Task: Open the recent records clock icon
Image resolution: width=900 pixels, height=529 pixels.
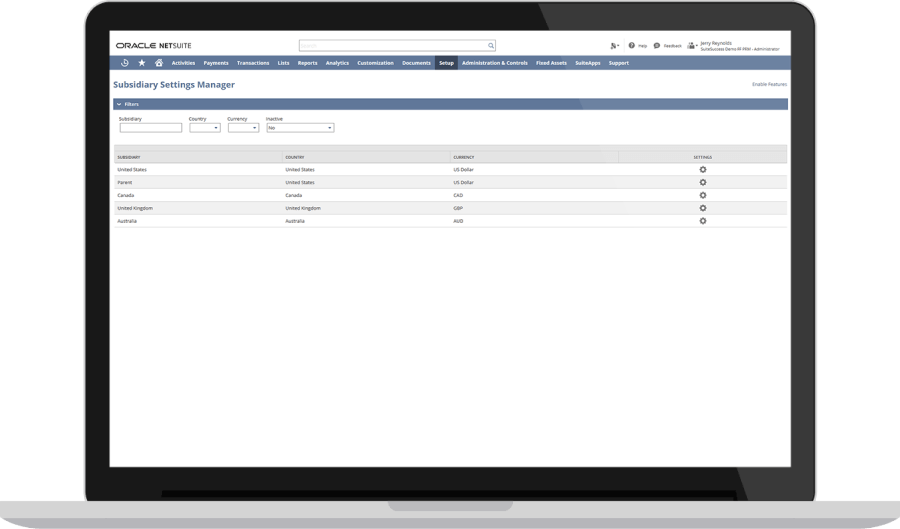Action: [x=125, y=63]
